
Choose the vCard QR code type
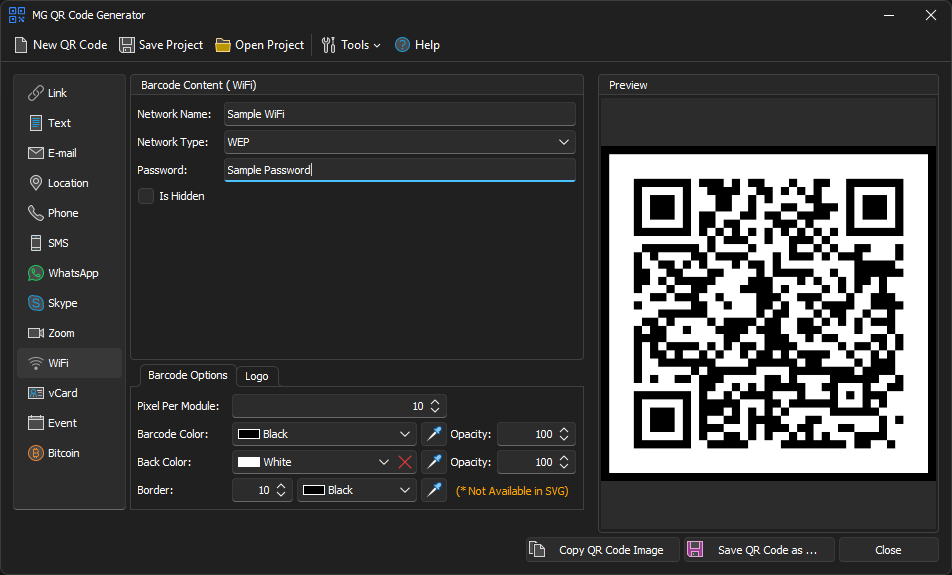click(69, 393)
